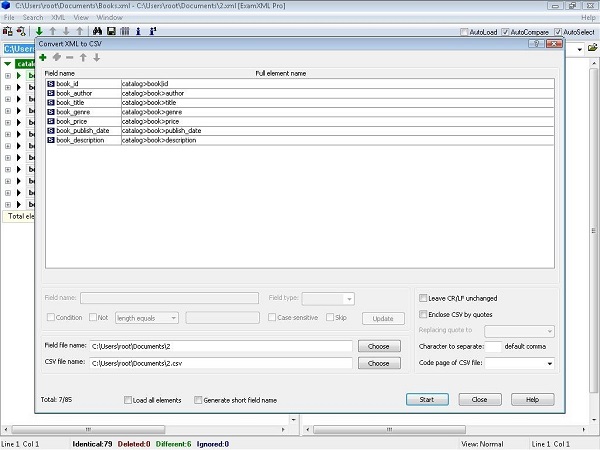Select the book_description field row

pos(300,140)
